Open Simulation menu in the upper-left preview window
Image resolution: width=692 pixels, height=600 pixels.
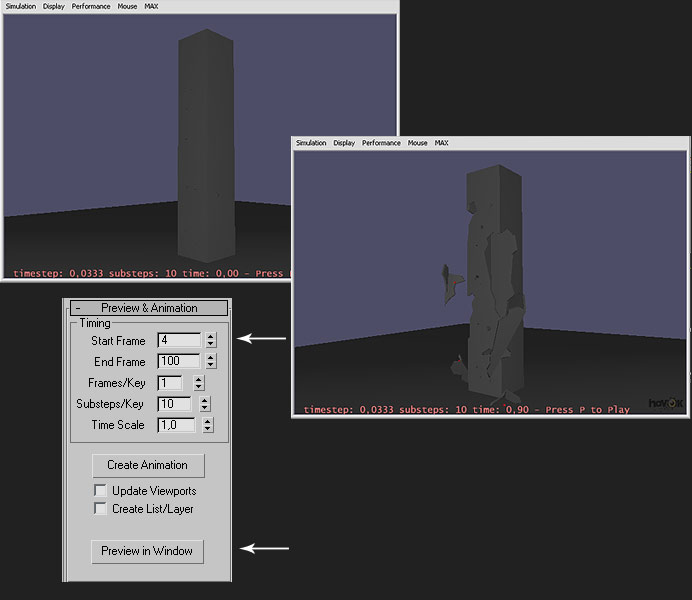point(20,6)
